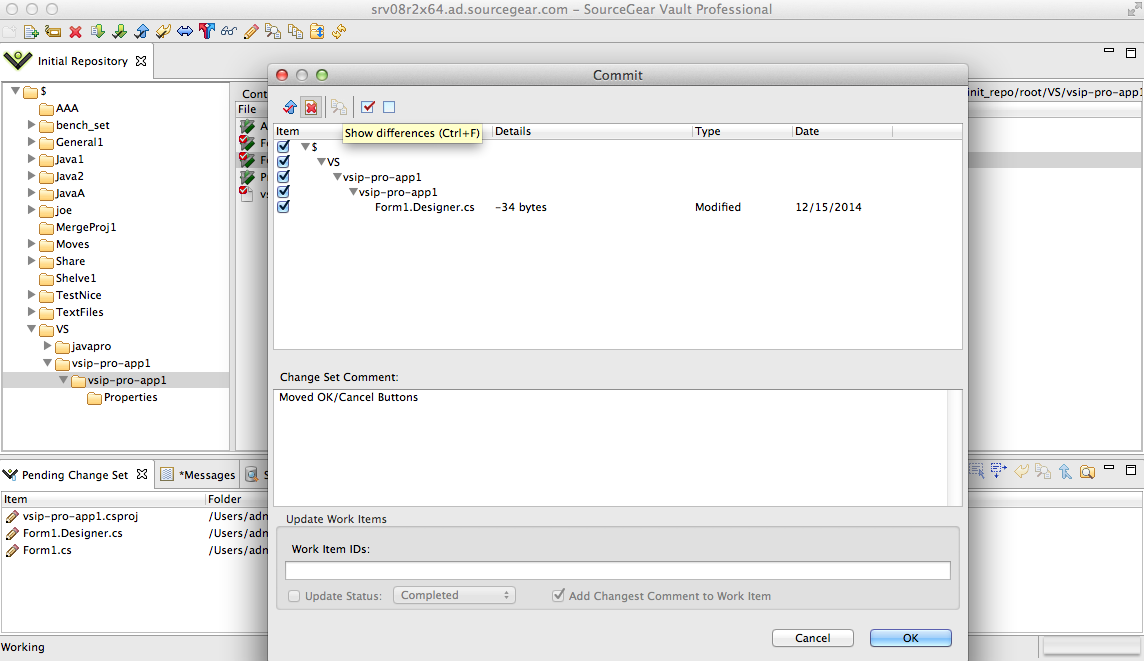Select Form1.Designer.cs row in Commit list
The width and height of the screenshot is (1144, 661).
click(617, 207)
